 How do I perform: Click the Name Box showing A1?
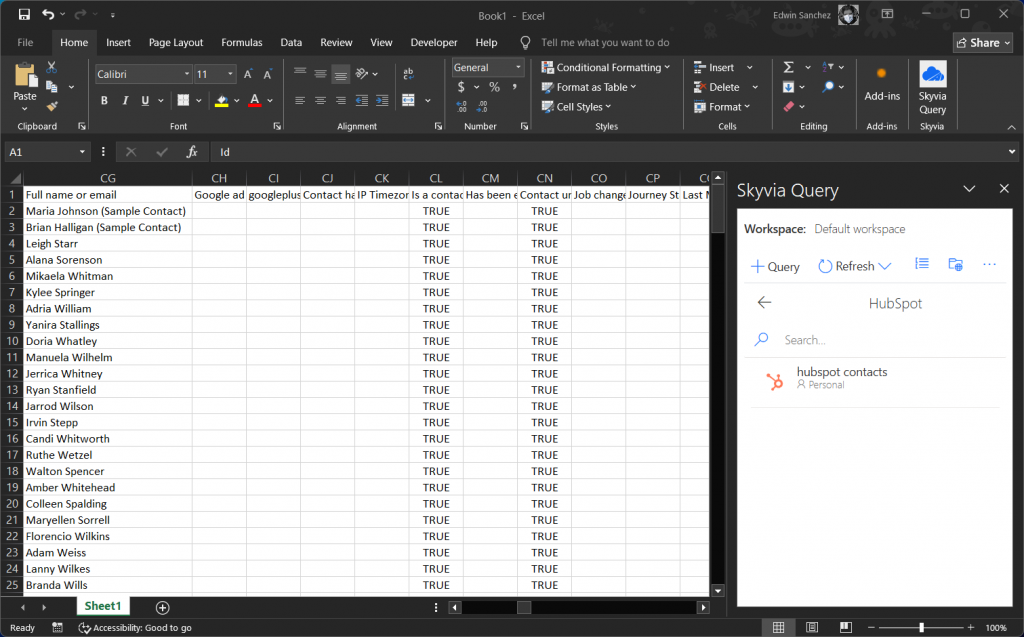click(x=47, y=152)
